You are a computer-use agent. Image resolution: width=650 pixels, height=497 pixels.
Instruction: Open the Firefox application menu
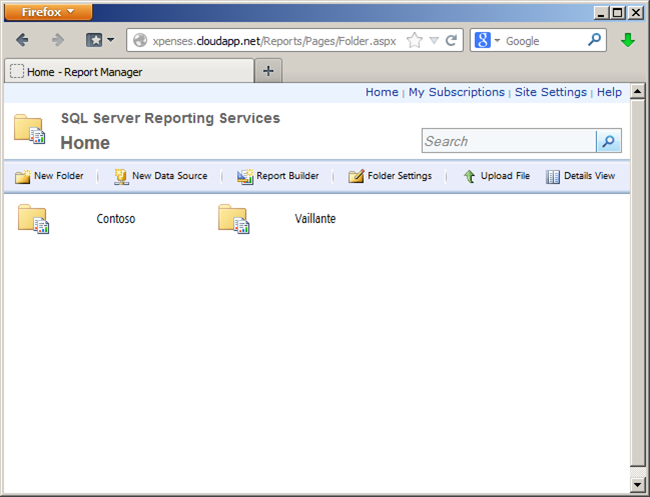[48, 12]
